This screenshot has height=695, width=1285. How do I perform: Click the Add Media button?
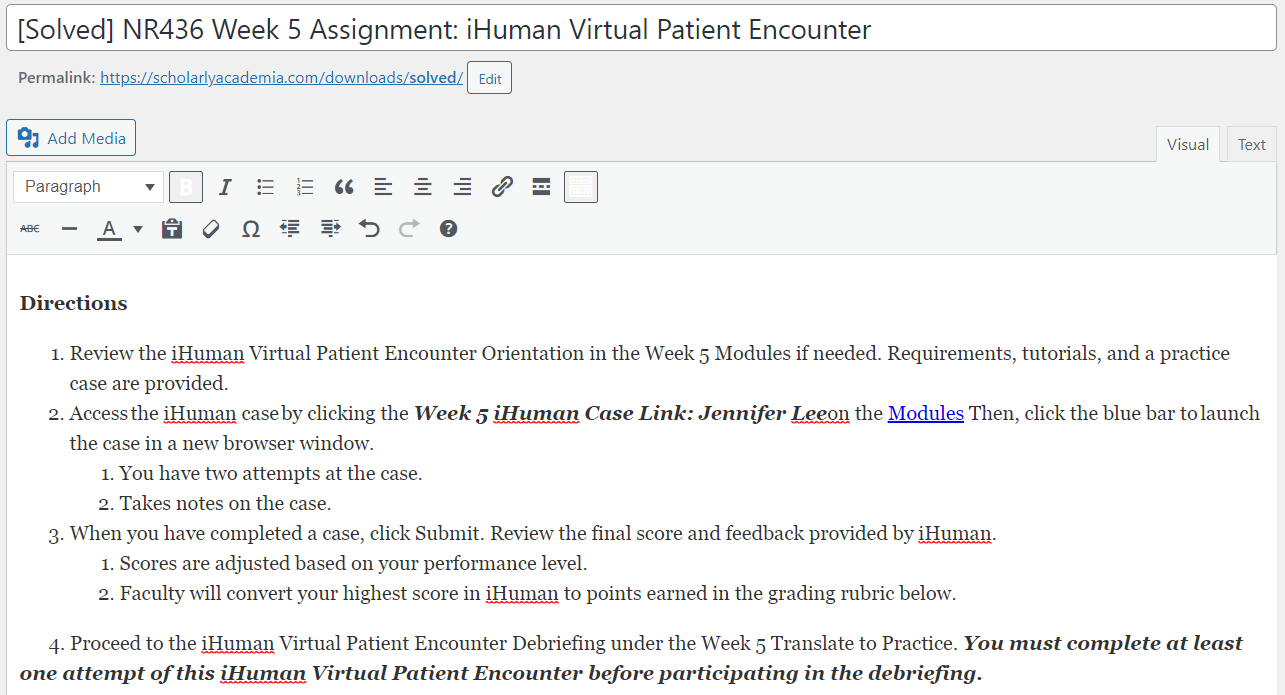point(71,138)
